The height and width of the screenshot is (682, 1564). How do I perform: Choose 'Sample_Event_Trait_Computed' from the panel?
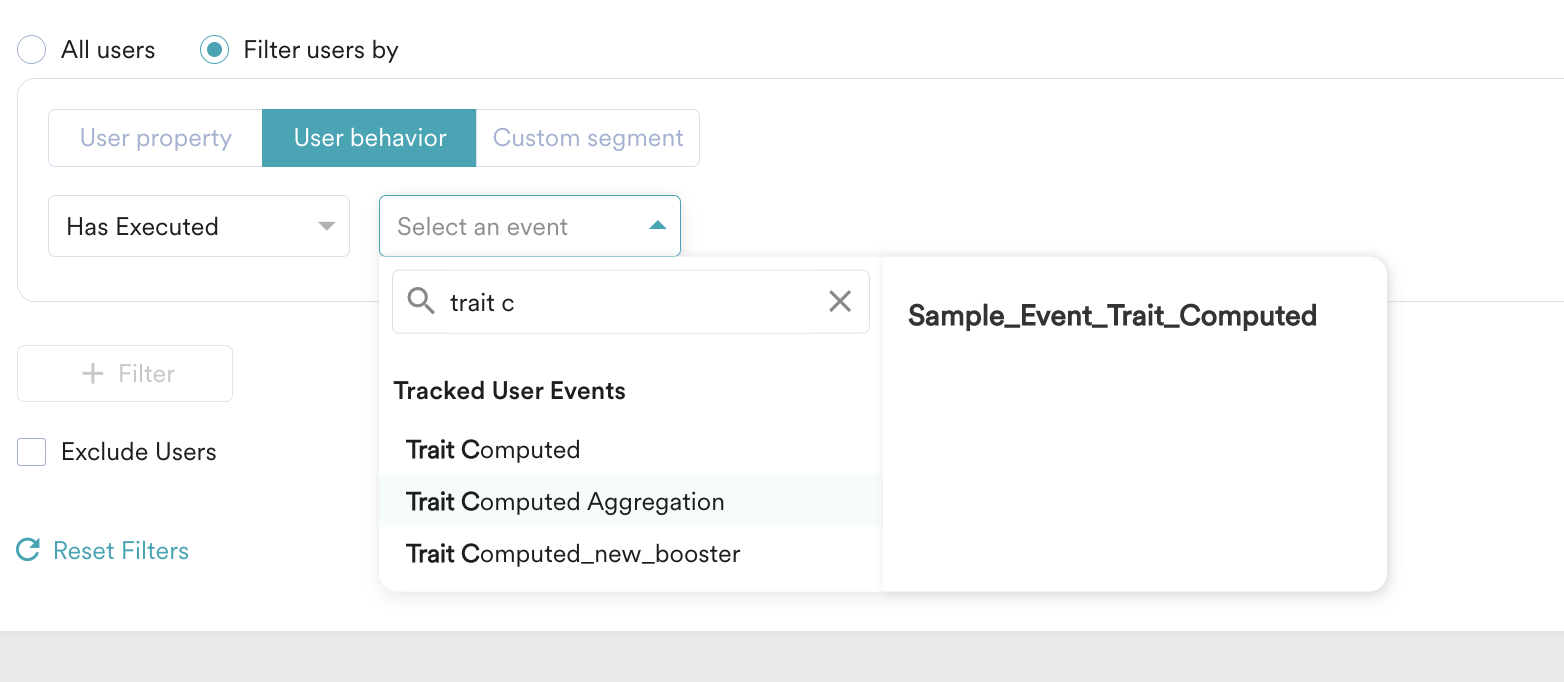1111,315
